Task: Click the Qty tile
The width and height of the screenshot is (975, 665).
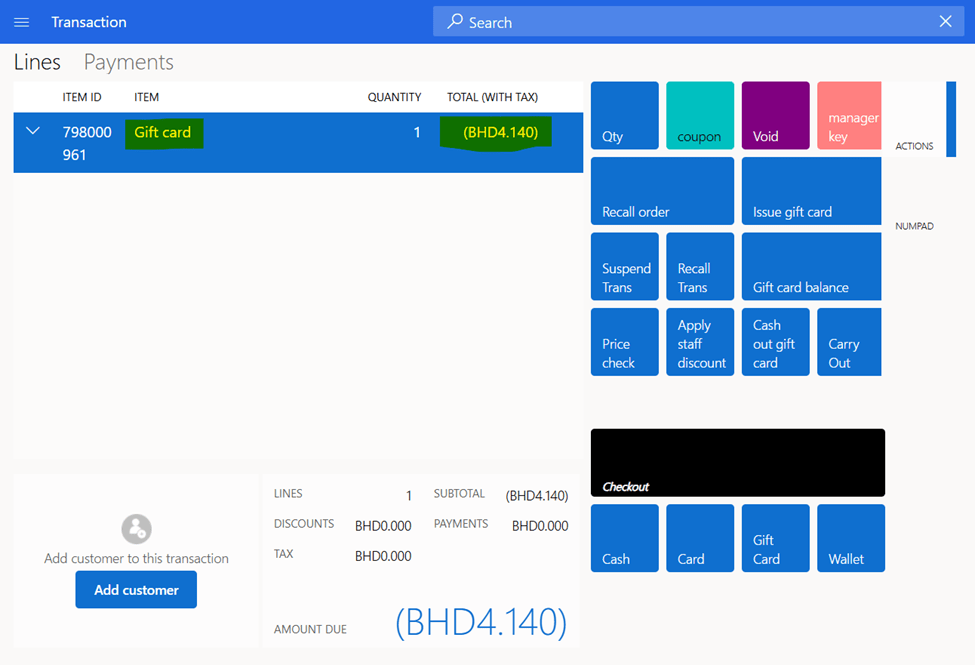Action: (x=625, y=116)
